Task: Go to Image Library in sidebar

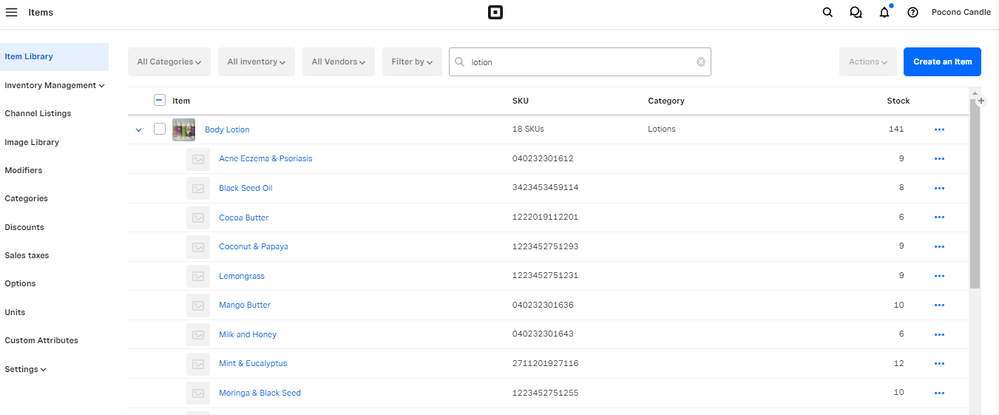Action: (x=32, y=142)
